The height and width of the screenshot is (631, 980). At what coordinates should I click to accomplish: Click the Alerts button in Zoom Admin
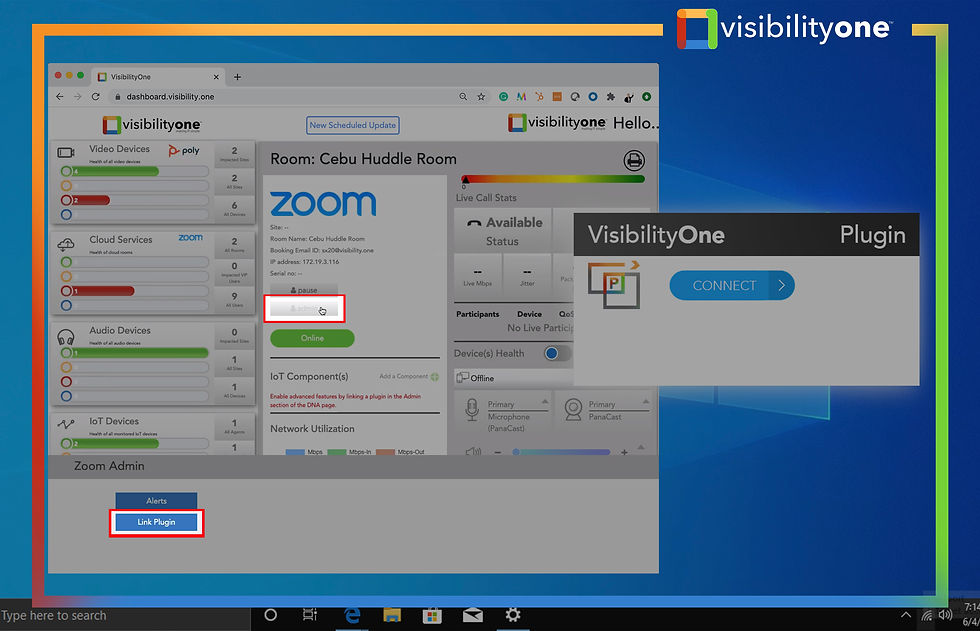click(156, 500)
